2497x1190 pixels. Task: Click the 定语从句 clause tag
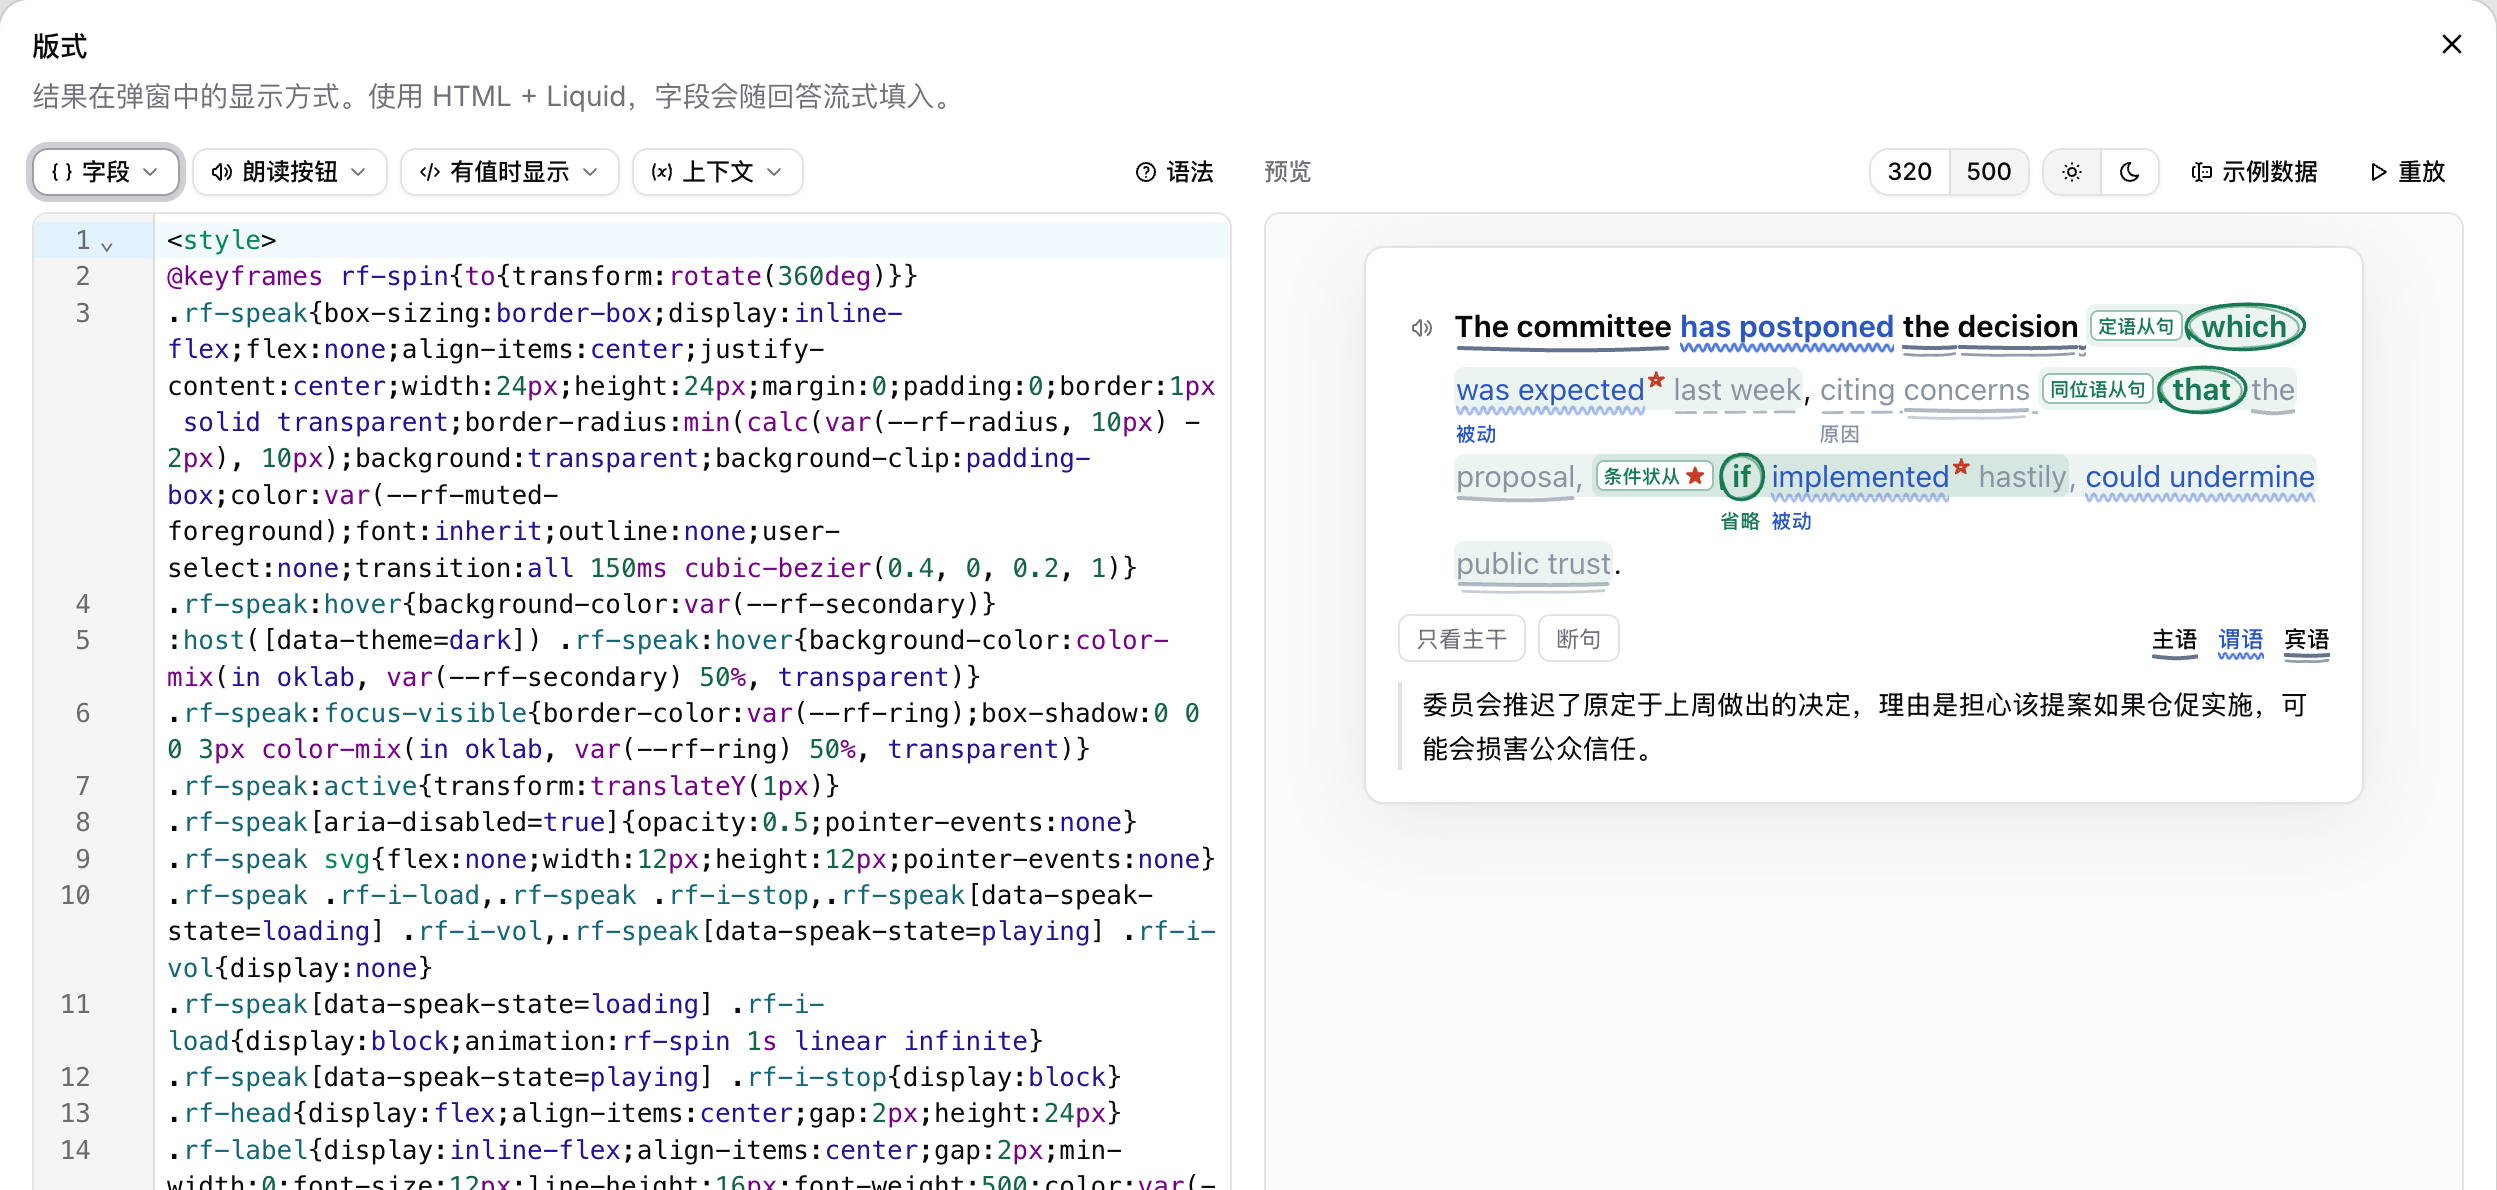coord(2135,327)
